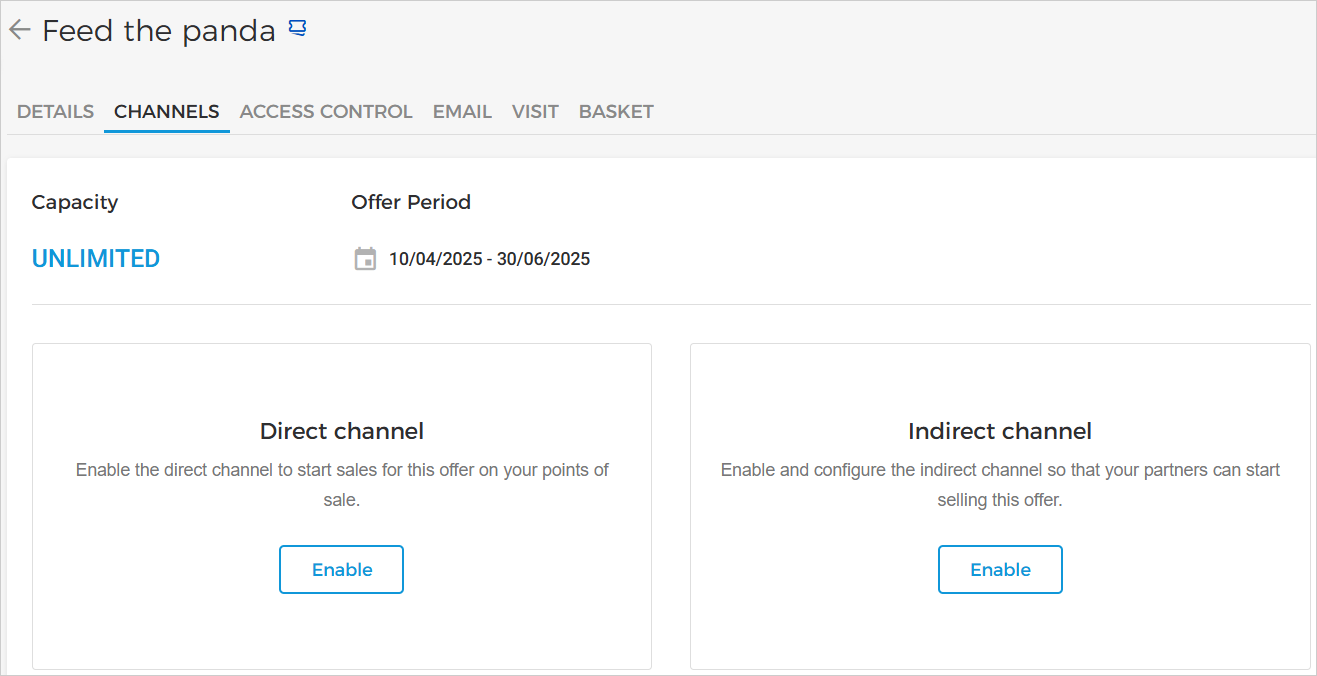Open the Details tab
Image resolution: width=1317 pixels, height=676 pixels.
point(56,112)
